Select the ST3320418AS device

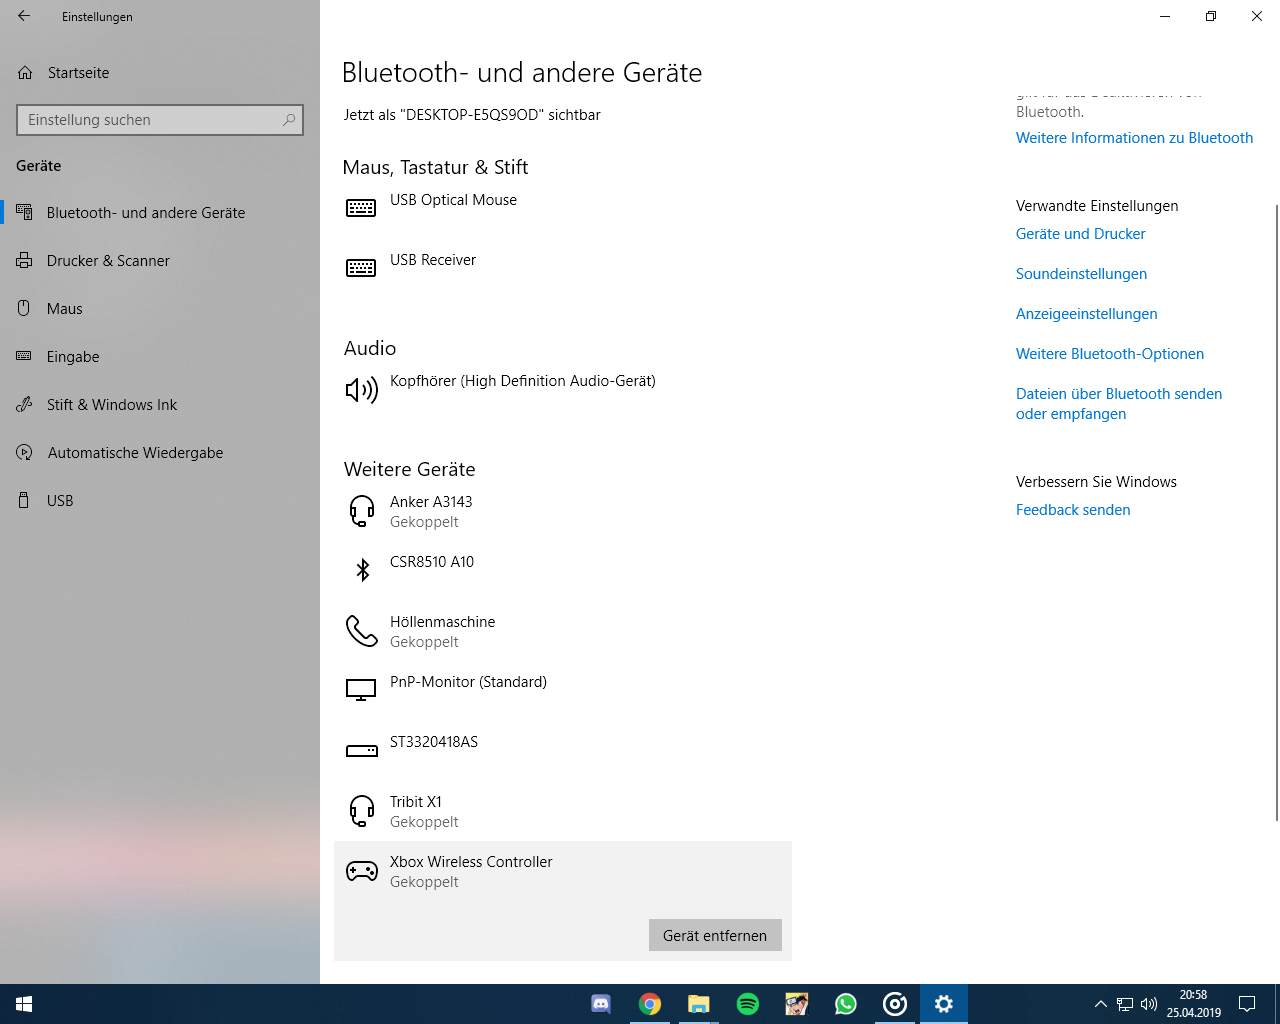pos(563,751)
